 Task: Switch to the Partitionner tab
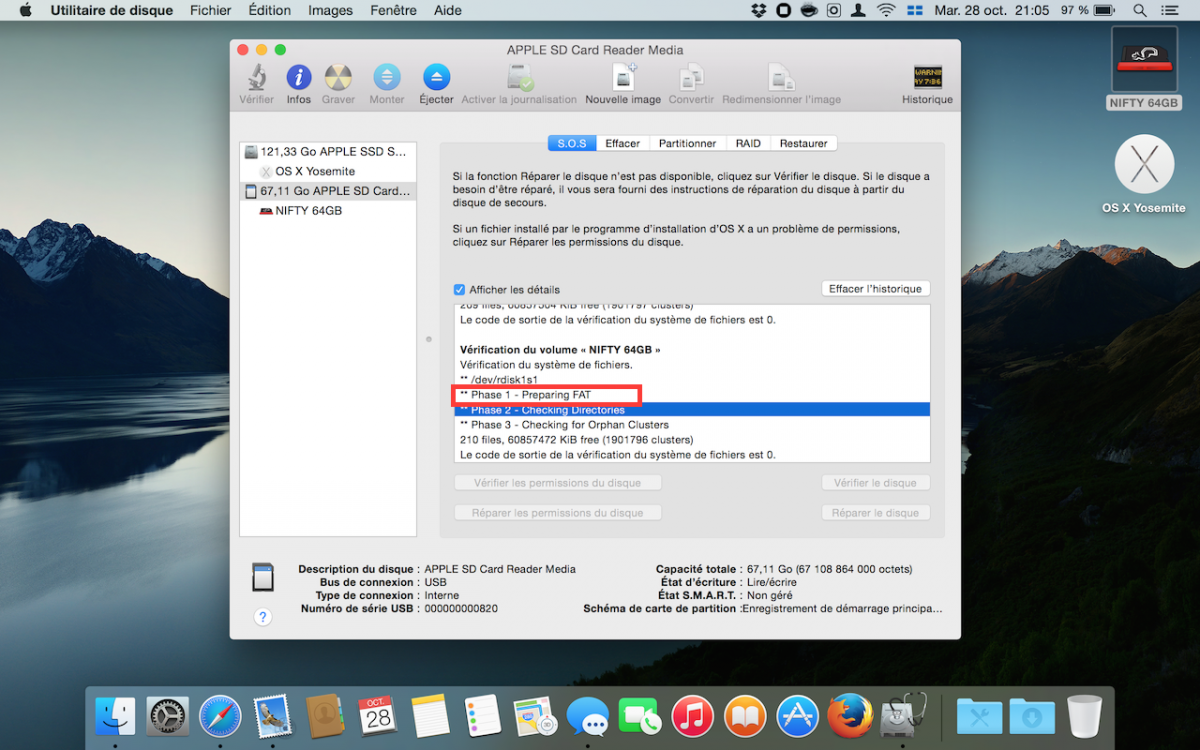click(x=688, y=143)
